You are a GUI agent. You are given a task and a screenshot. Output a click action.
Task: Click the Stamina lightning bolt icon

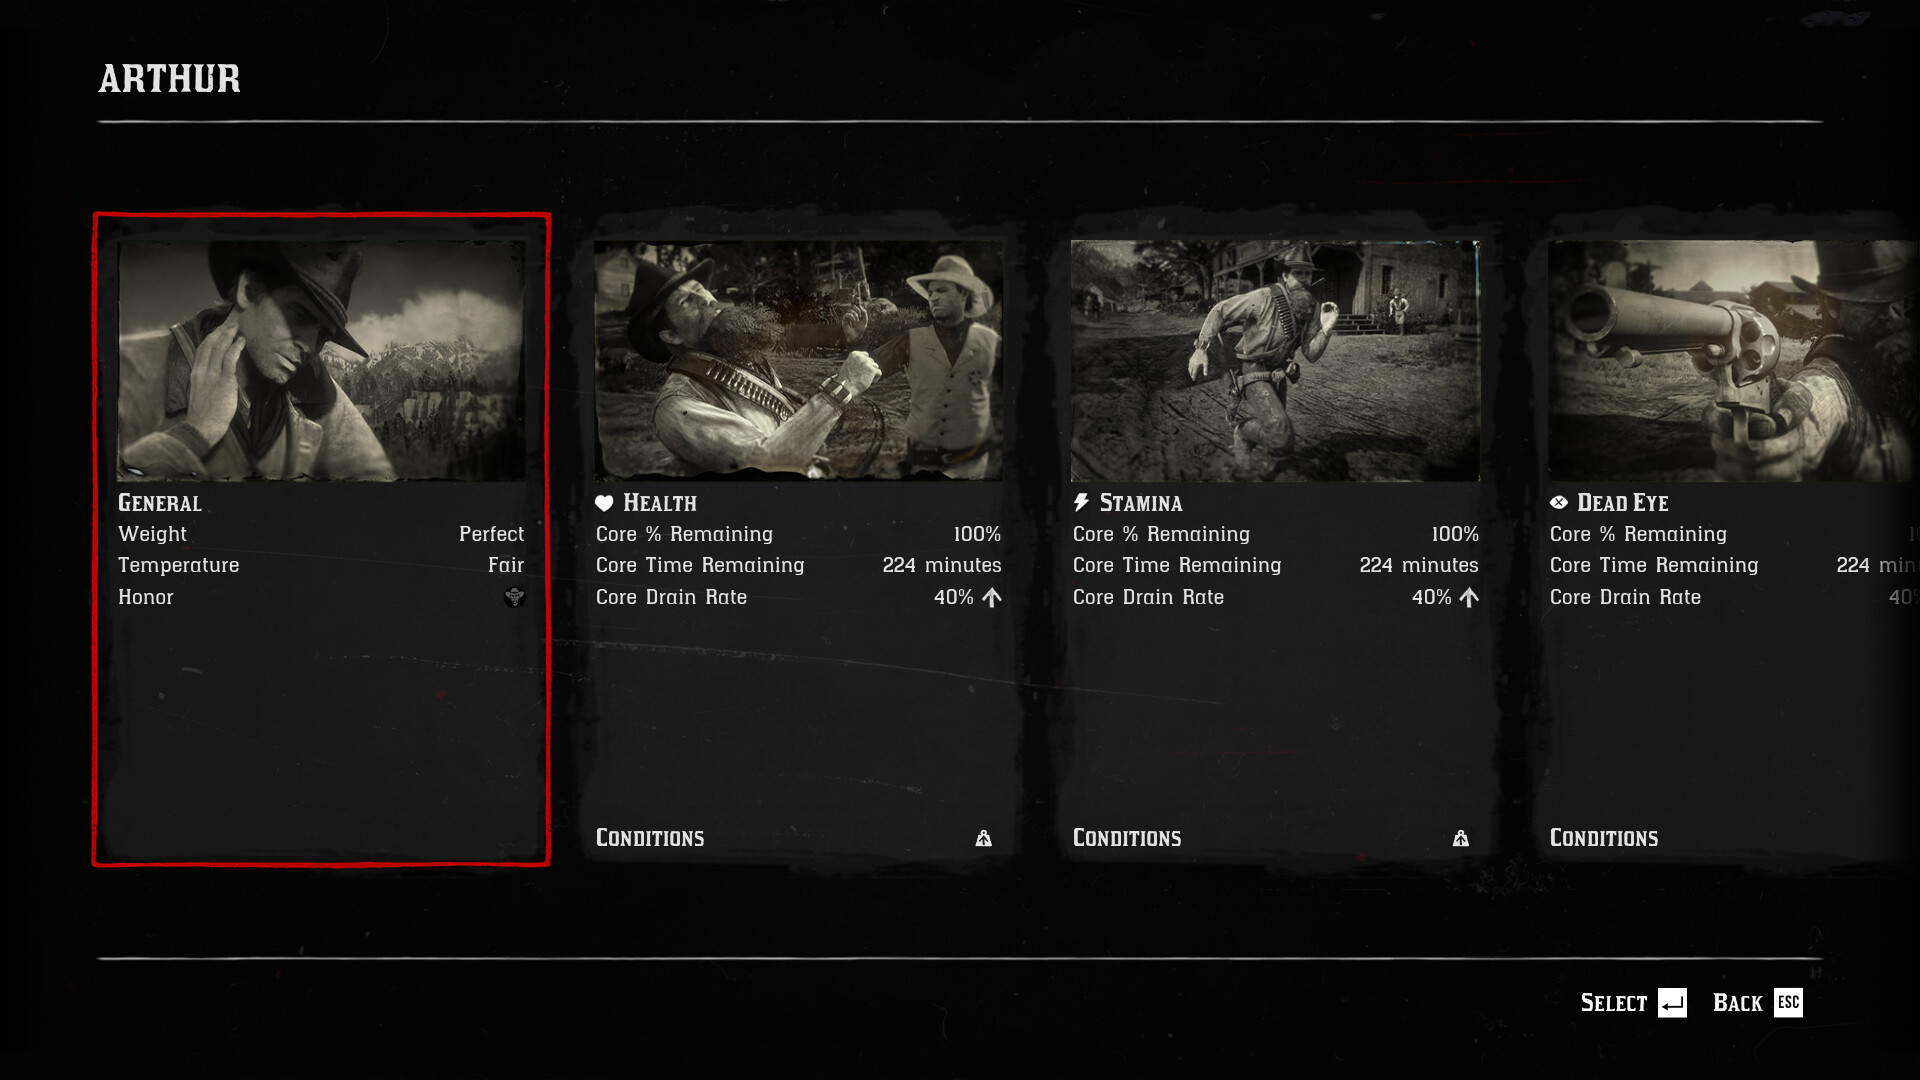click(x=1081, y=502)
